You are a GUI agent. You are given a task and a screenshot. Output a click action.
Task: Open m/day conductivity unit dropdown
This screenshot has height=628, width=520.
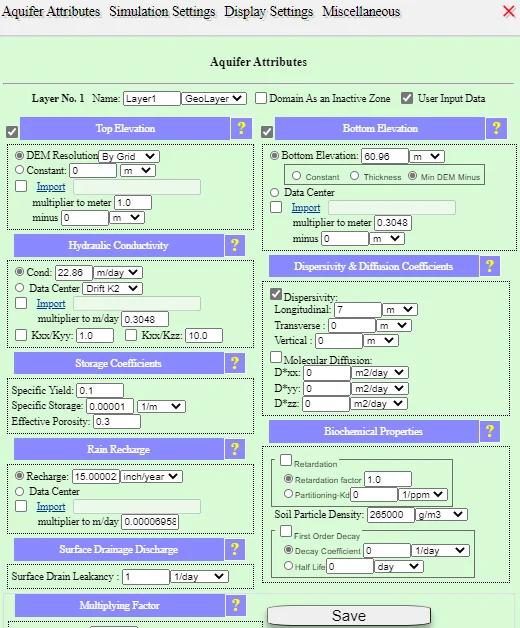coord(118,273)
